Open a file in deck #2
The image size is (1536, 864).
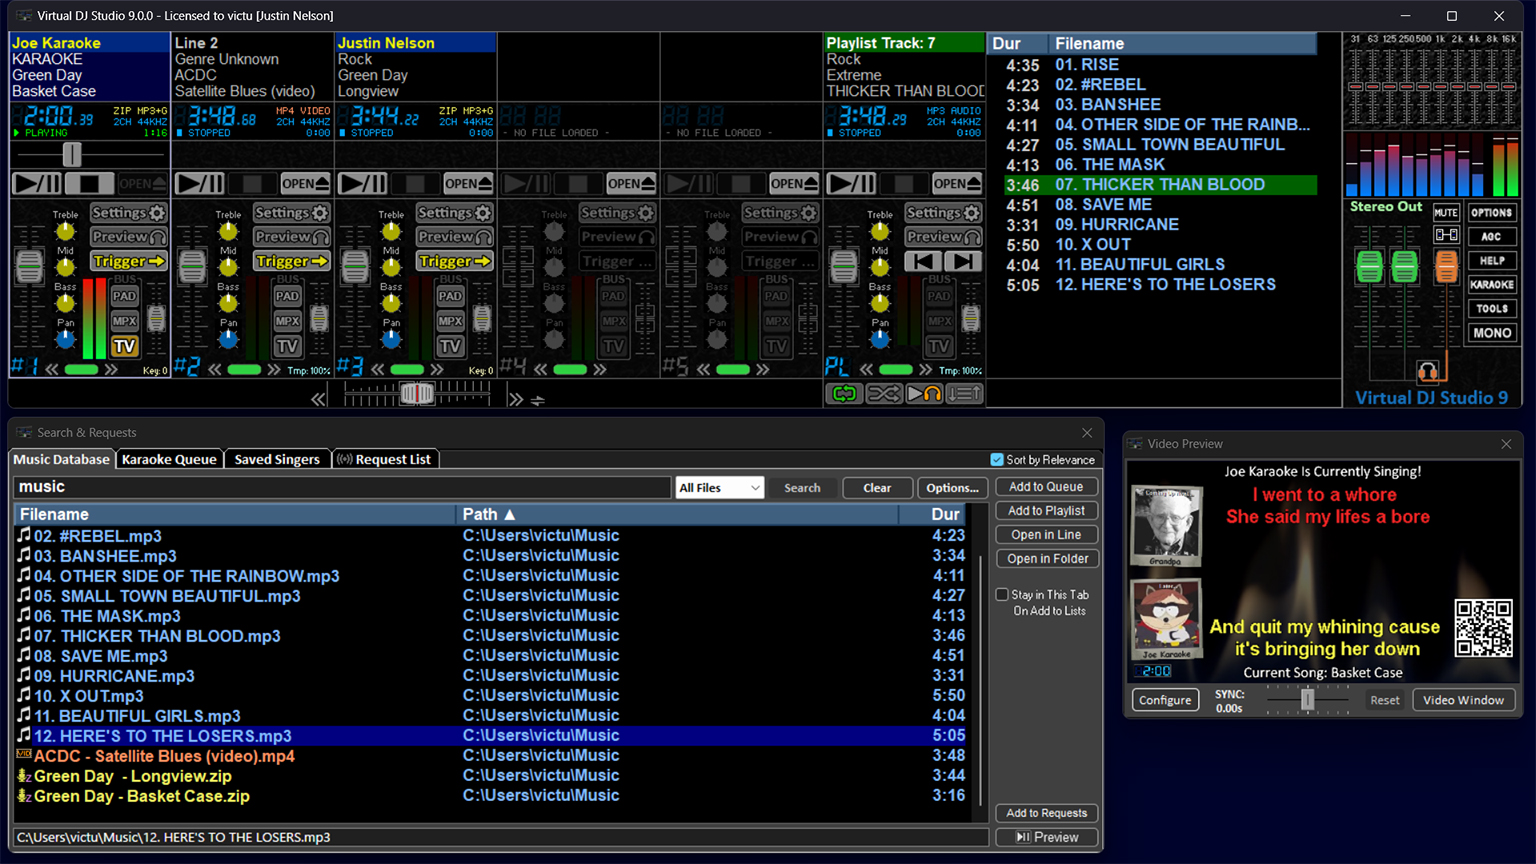coord(305,184)
